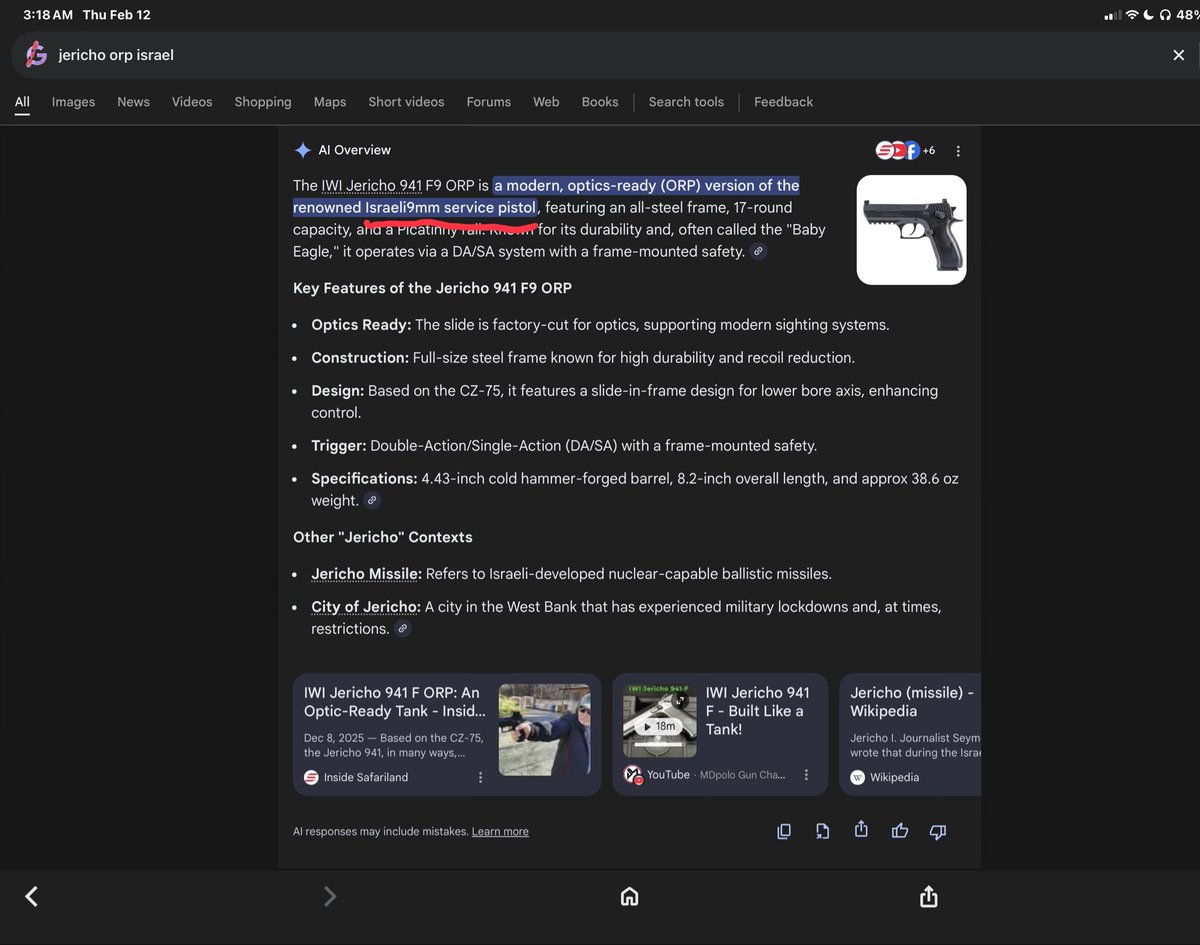The width and height of the screenshot is (1200, 945).
Task: Switch to Short videos tab
Action: pyautogui.click(x=406, y=102)
